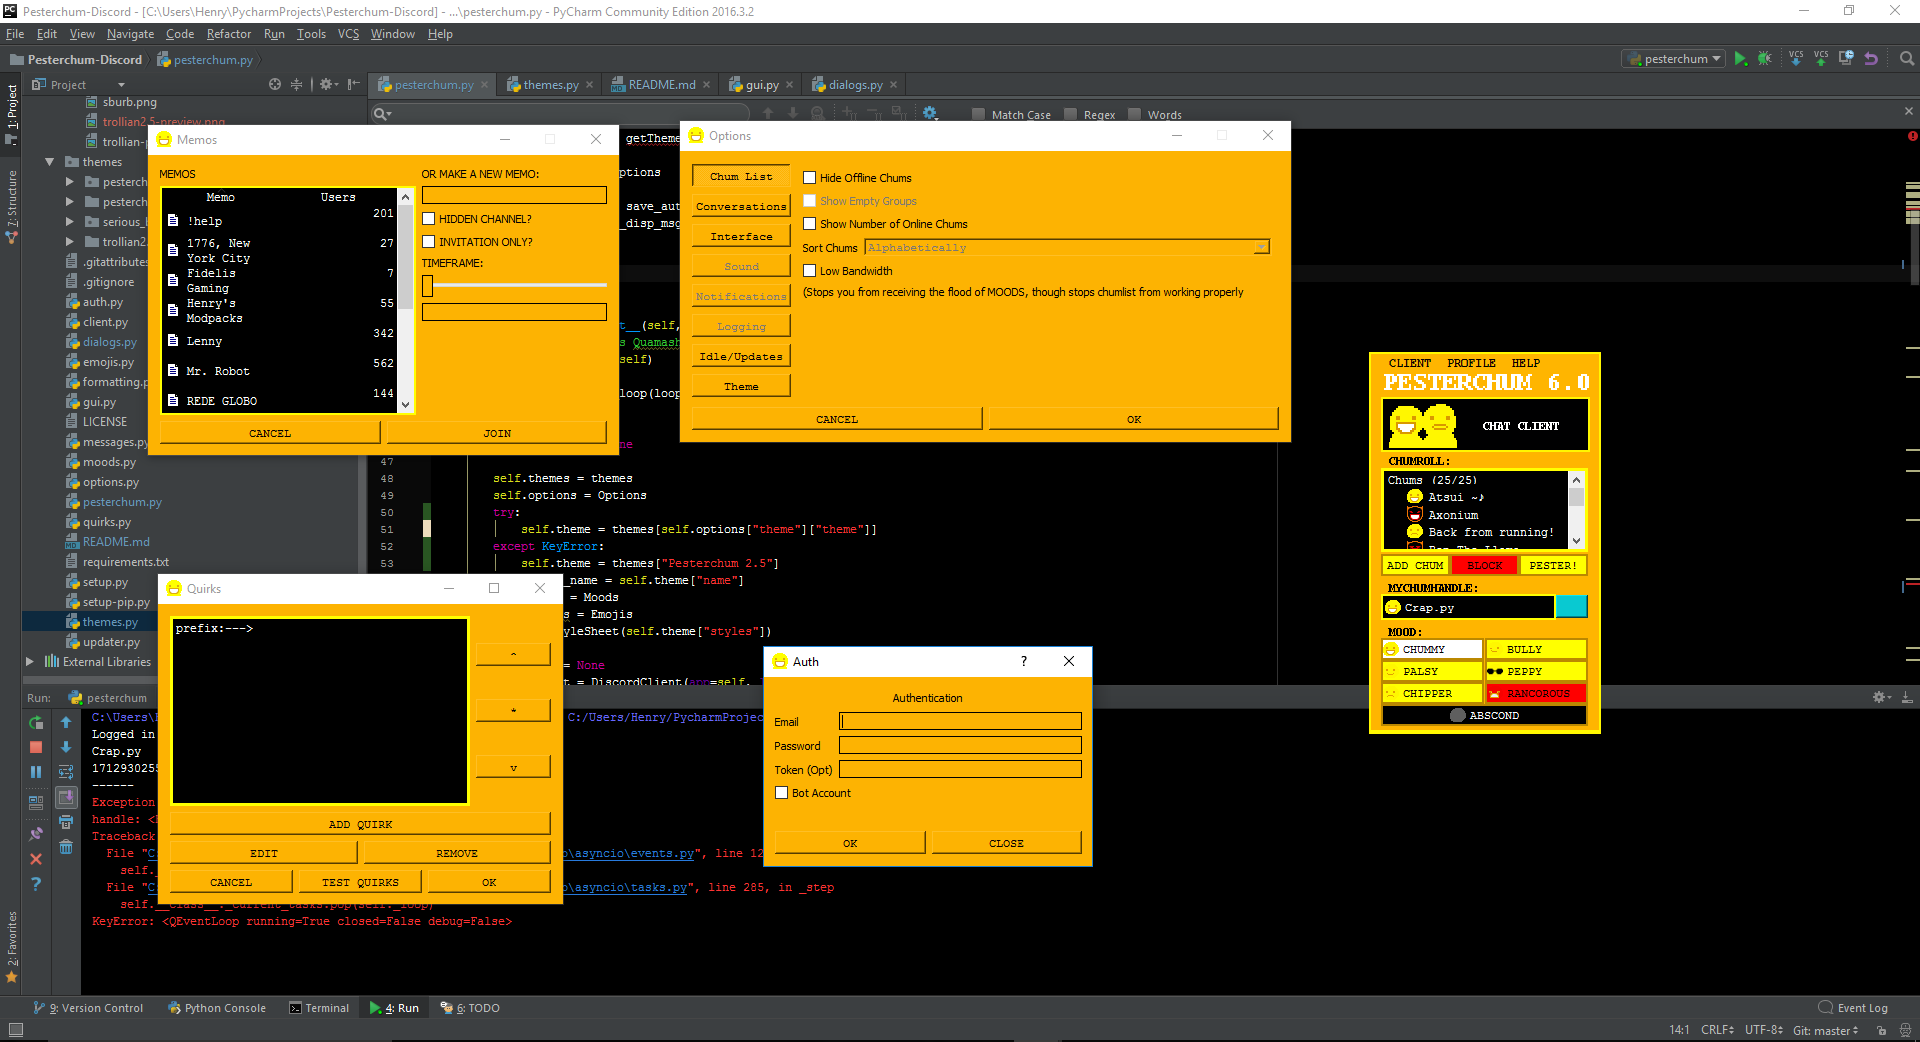Open Project panel gear settings dropdown
The width and height of the screenshot is (1920, 1042).
point(329,85)
